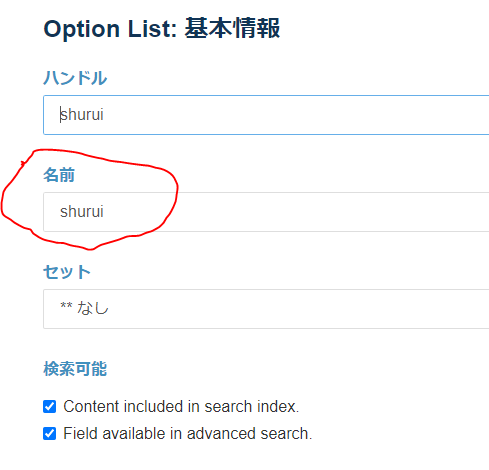Click the 'Field available in advanced search.' label

coord(188,434)
